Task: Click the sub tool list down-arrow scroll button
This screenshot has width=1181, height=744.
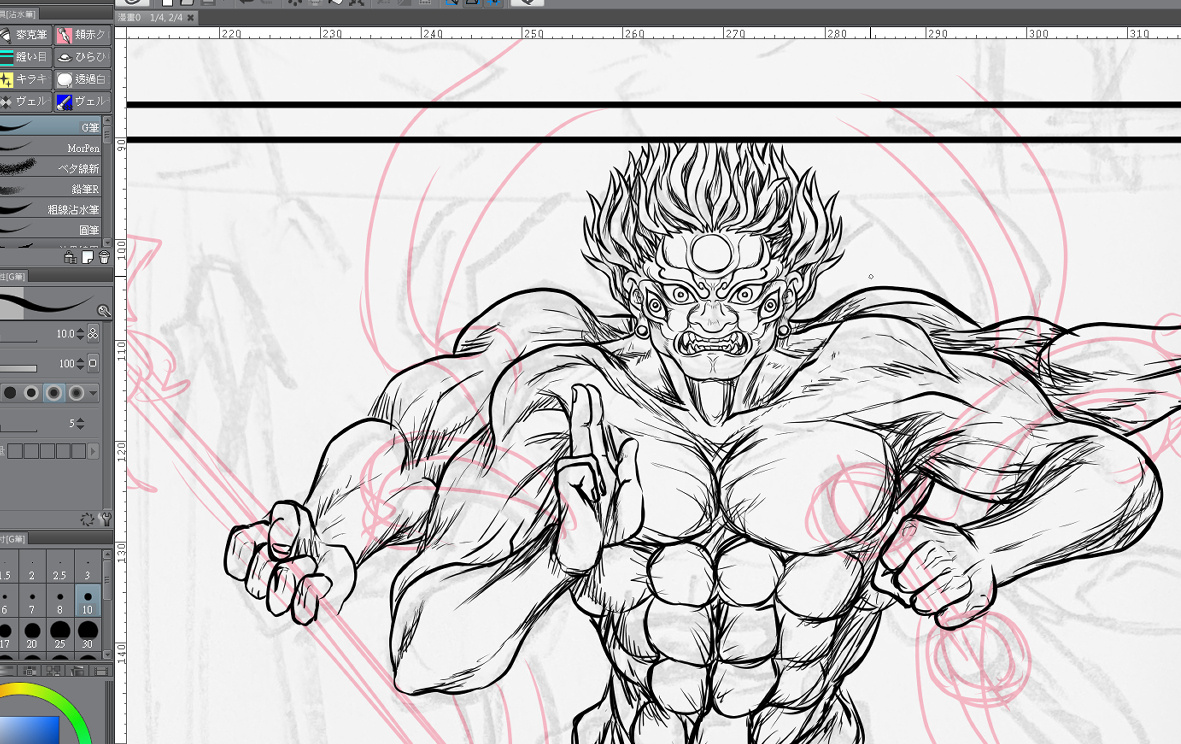Action: click(x=107, y=242)
